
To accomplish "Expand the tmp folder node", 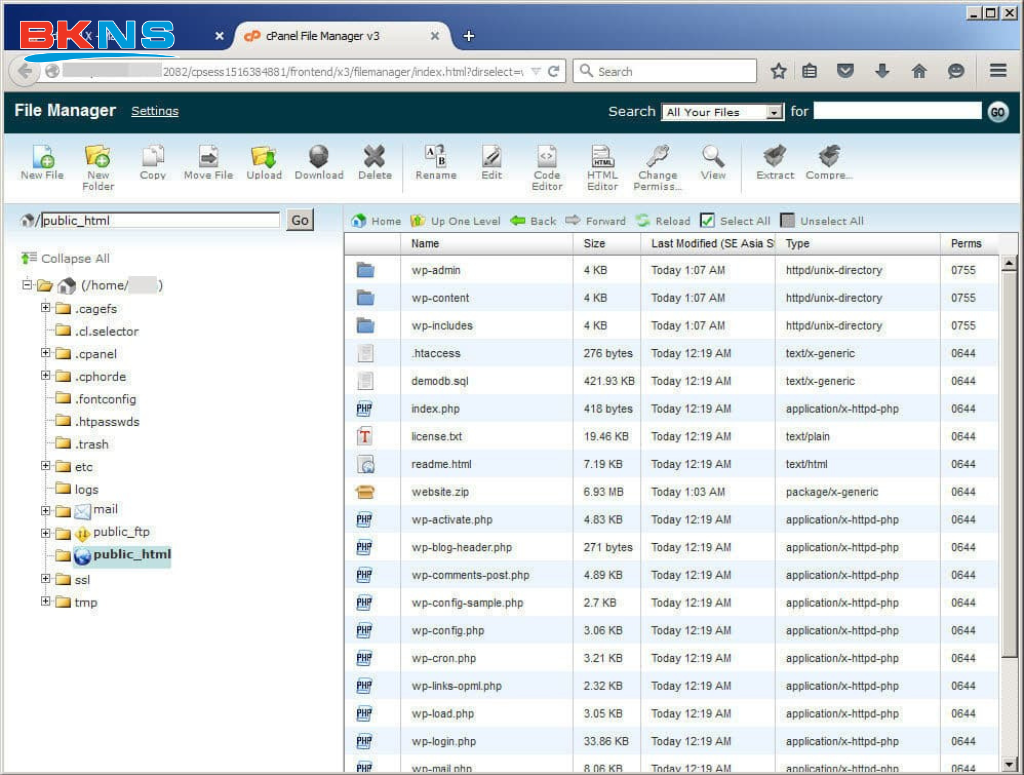I will tap(46, 602).
